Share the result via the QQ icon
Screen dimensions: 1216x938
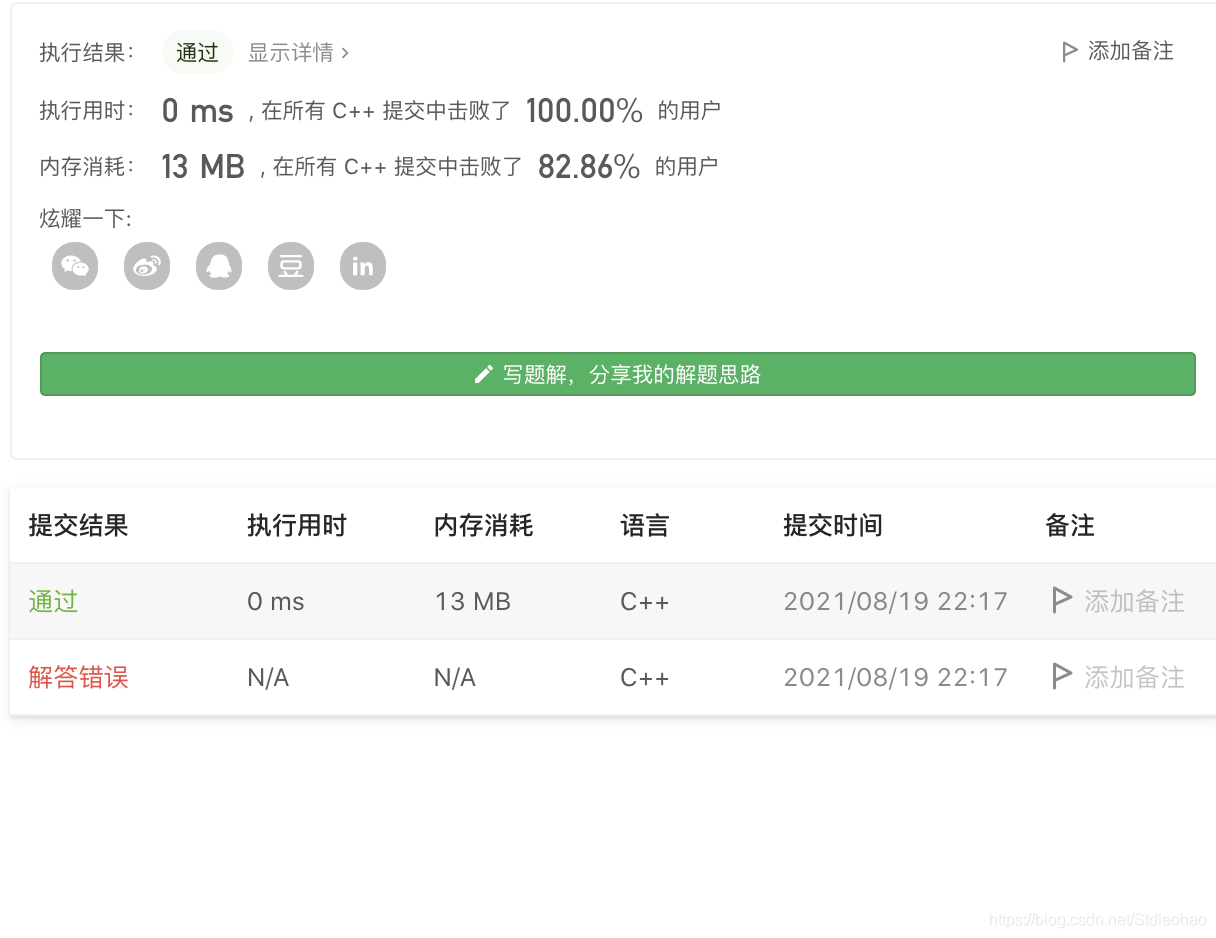(x=219, y=266)
